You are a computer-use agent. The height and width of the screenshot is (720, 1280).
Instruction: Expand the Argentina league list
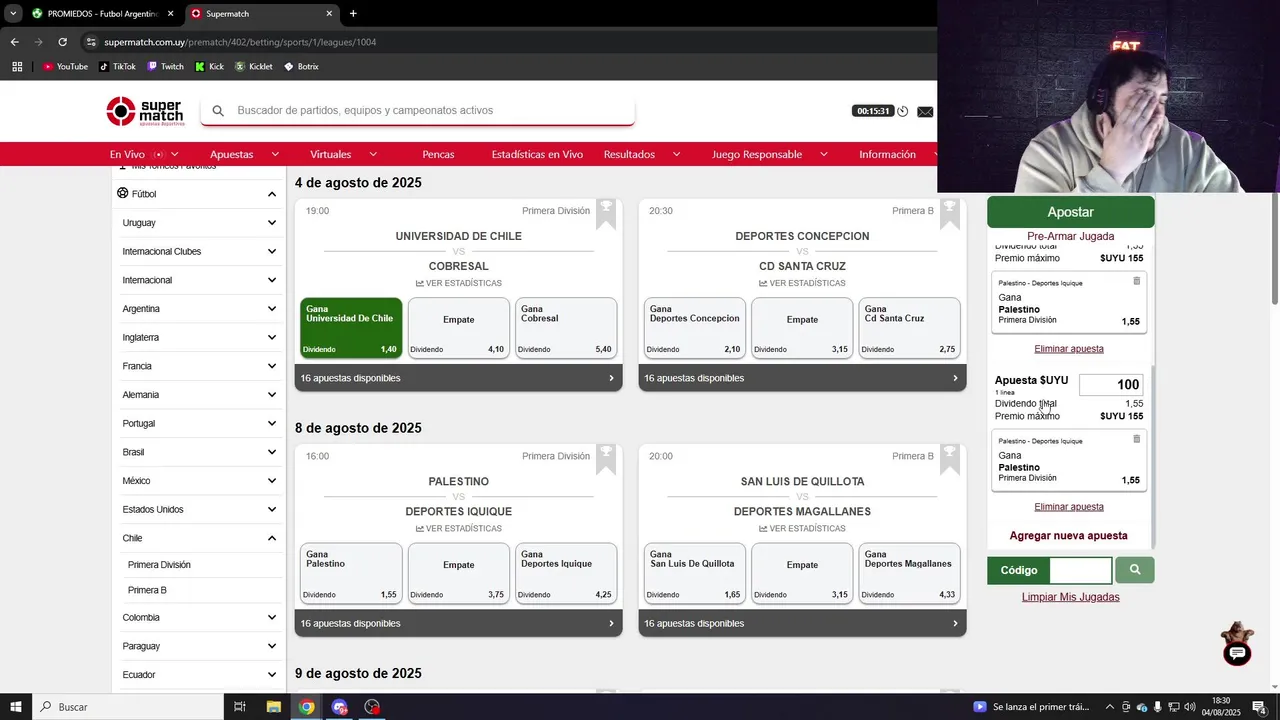pyautogui.click(x=271, y=309)
